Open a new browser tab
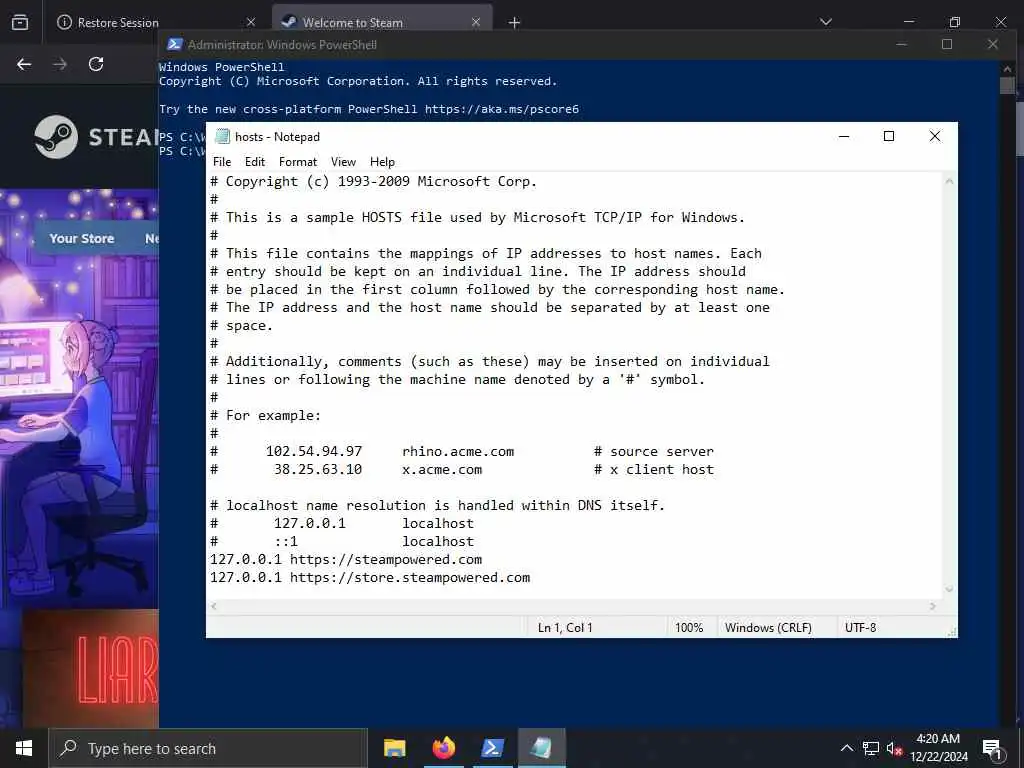This screenshot has width=1024, height=768. click(515, 23)
